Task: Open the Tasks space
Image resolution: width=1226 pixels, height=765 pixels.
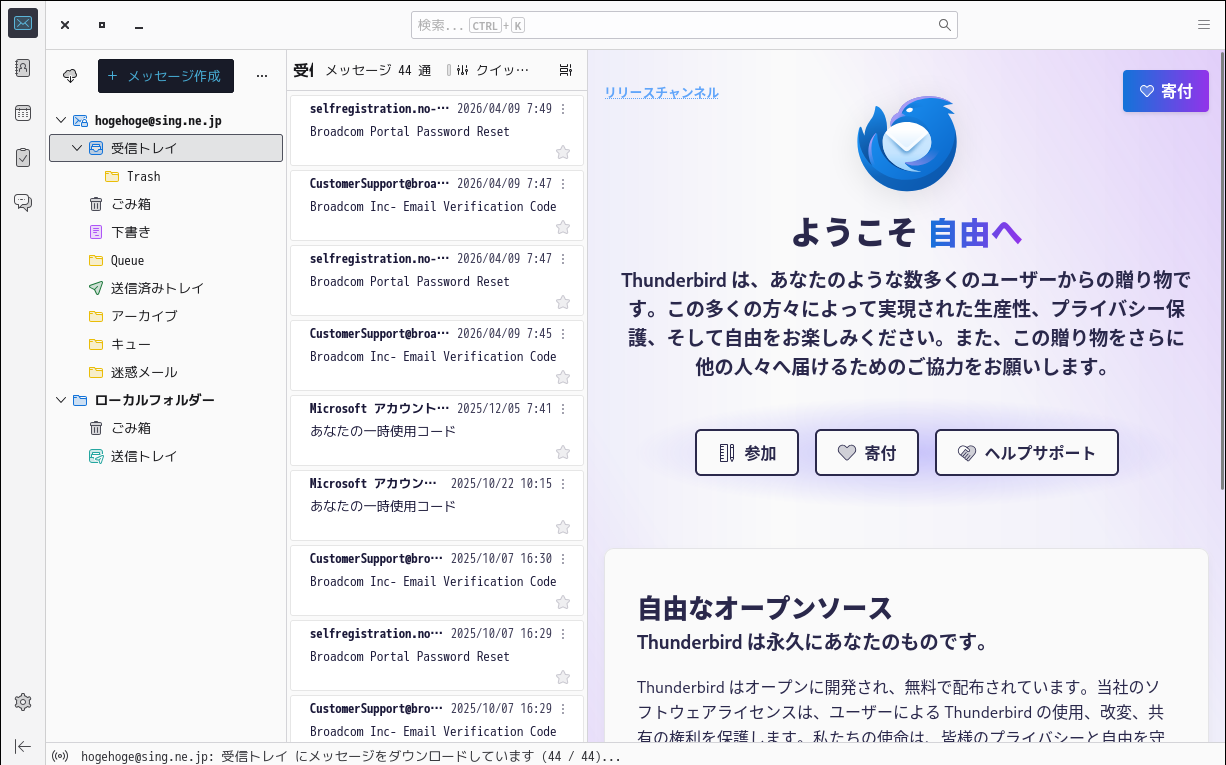Action: click(x=23, y=157)
